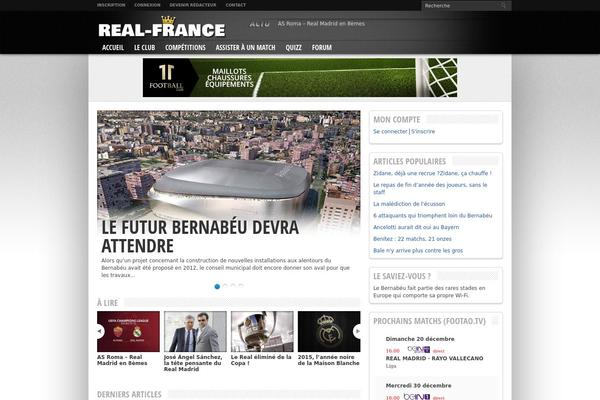Open Le repas de fin d'année article
This screenshot has width=600, height=400.
coord(430,188)
